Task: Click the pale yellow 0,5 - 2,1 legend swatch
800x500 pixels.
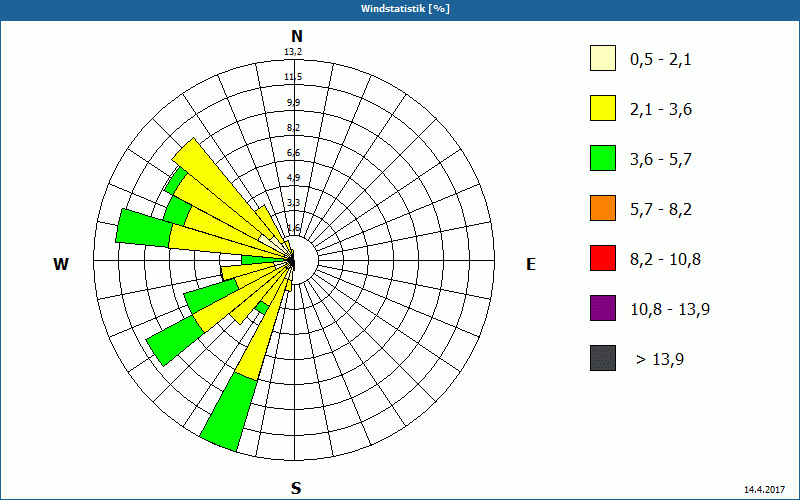Action: (603, 58)
